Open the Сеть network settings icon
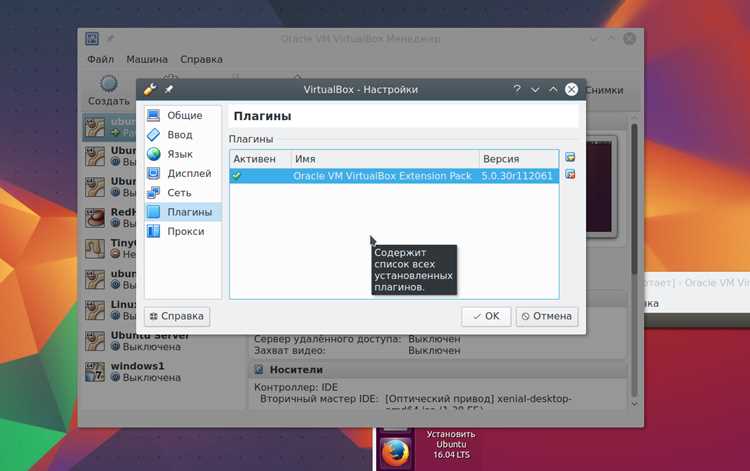The image size is (750, 471). click(x=154, y=193)
